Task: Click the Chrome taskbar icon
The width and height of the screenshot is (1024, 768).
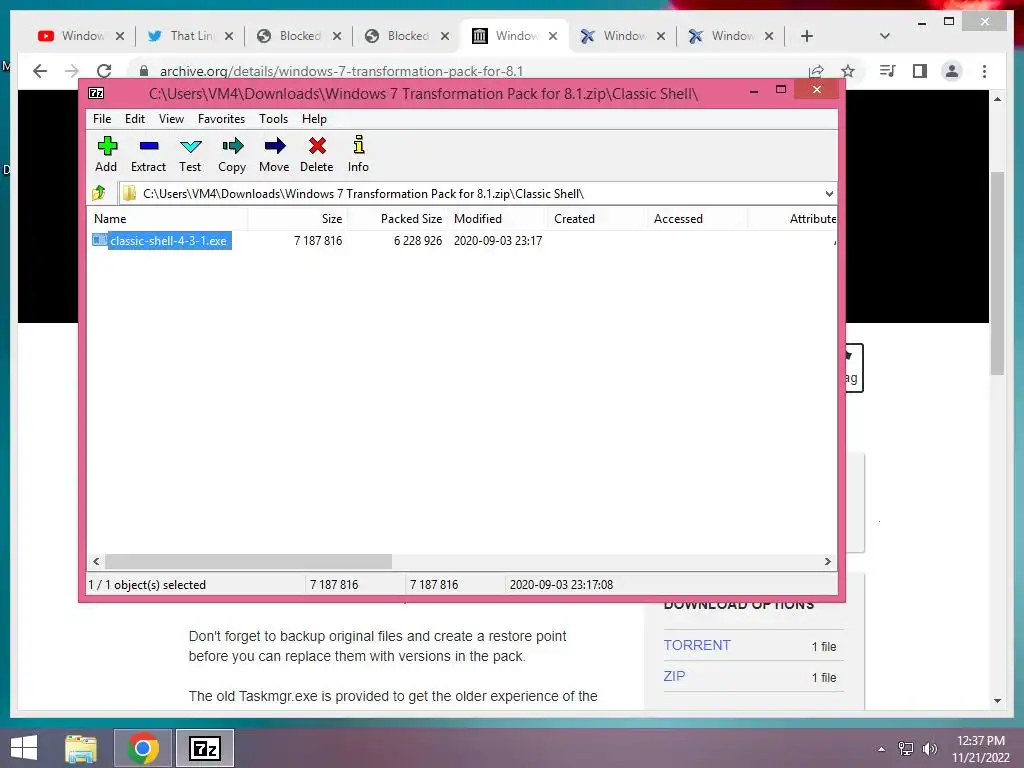Action: click(143, 748)
